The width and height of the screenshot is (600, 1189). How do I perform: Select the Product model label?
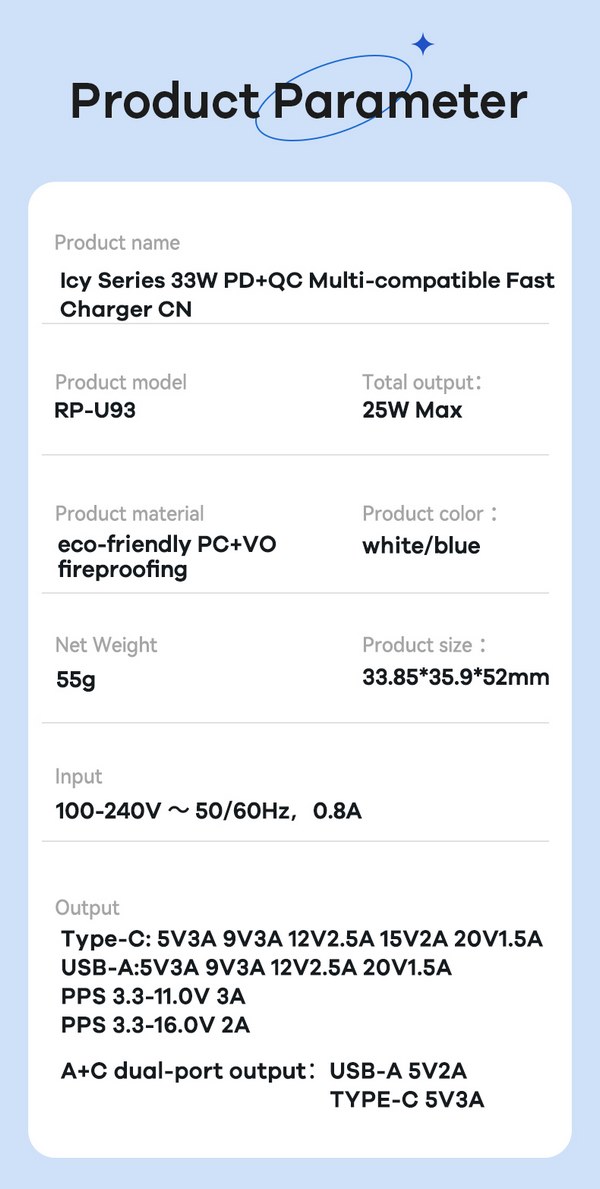tap(120, 382)
